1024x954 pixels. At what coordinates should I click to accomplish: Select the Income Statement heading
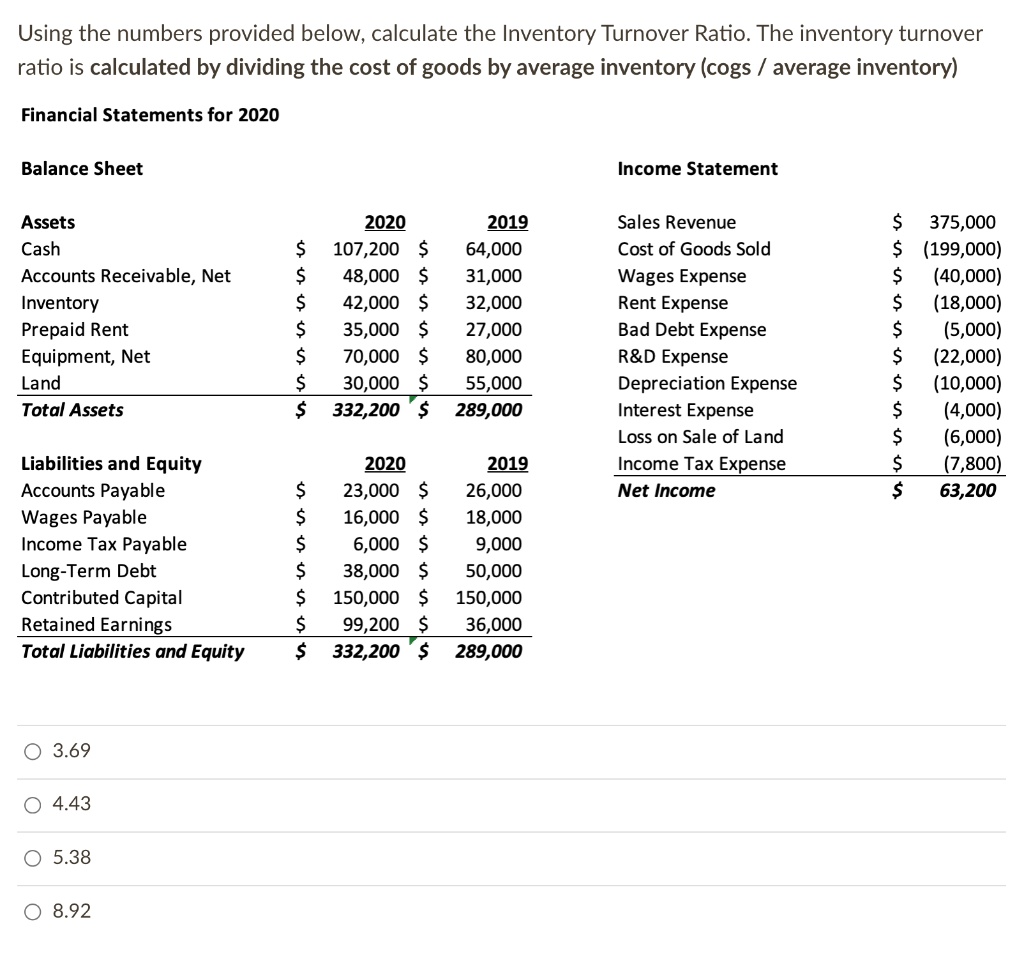tap(697, 168)
